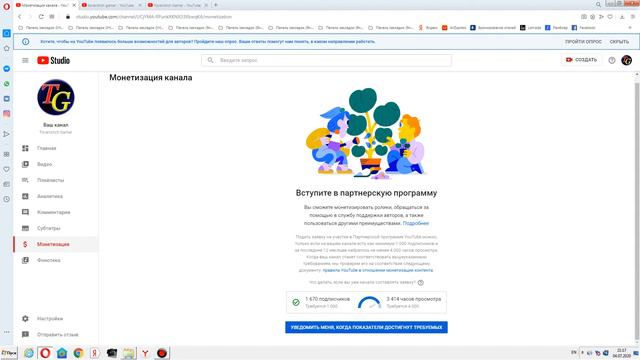Focus the Studio search field

[x=327, y=60]
